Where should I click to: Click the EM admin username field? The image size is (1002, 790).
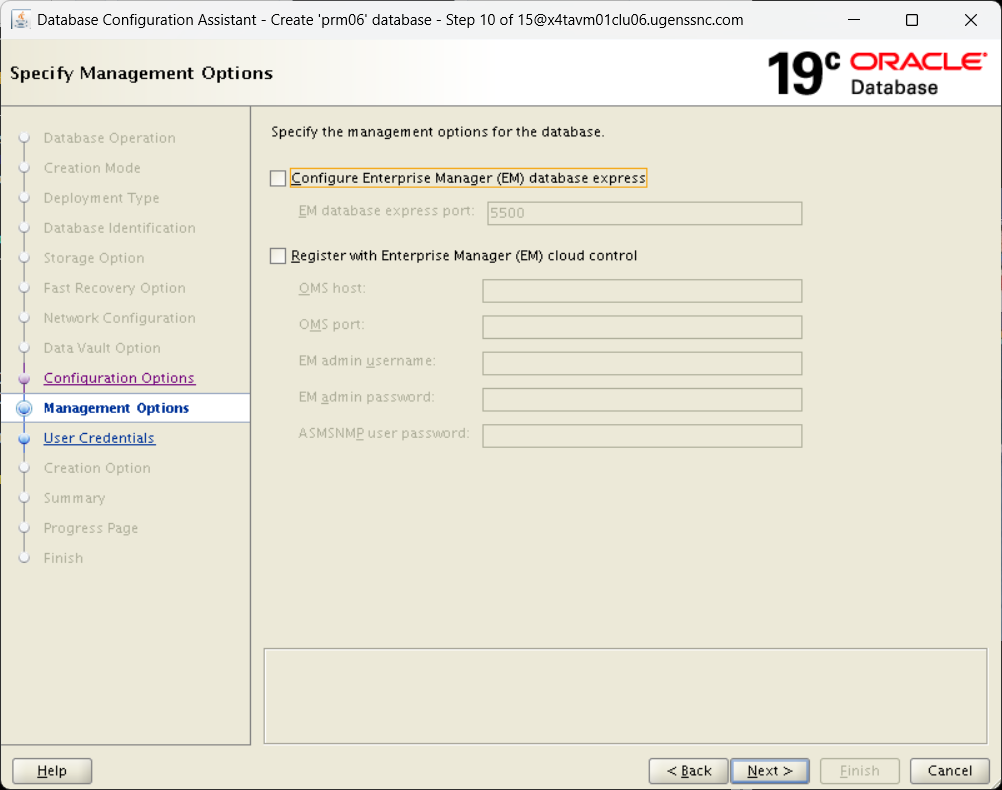(642, 364)
